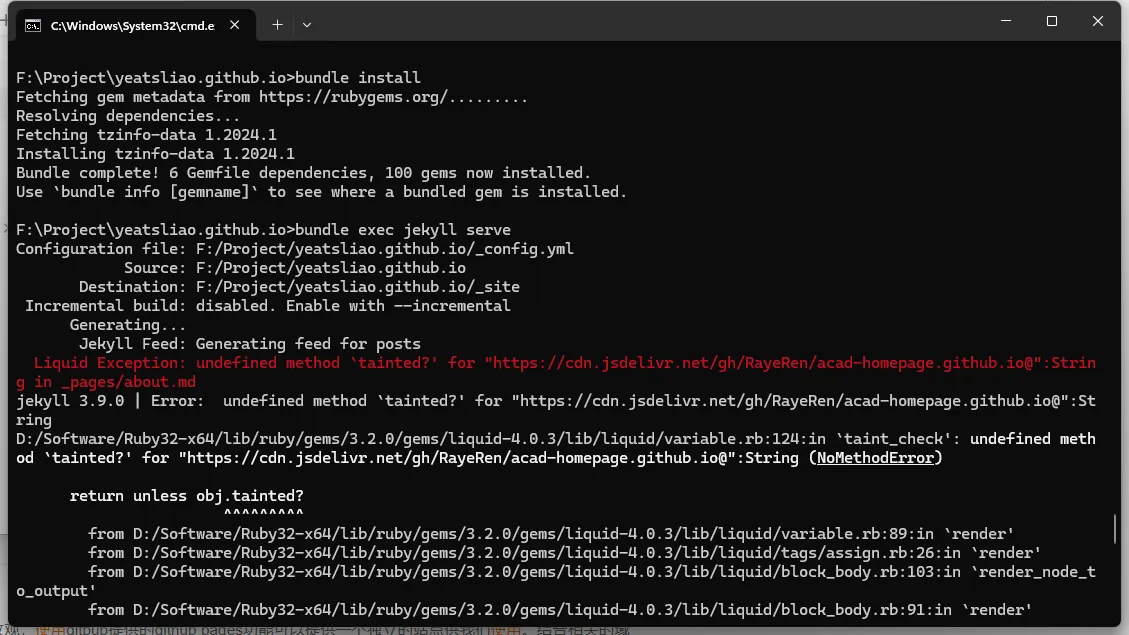The height and width of the screenshot is (635, 1129).
Task: Select the C:\Windows\System32\cmd.exe tab
Action: (132, 25)
